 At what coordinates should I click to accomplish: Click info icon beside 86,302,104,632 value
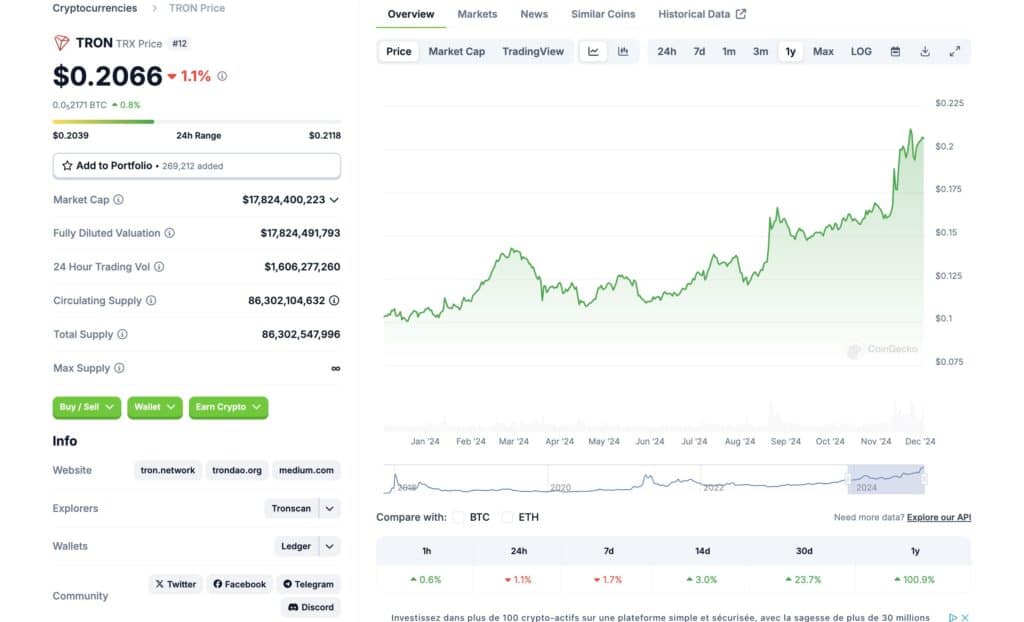click(x=334, y=301)
